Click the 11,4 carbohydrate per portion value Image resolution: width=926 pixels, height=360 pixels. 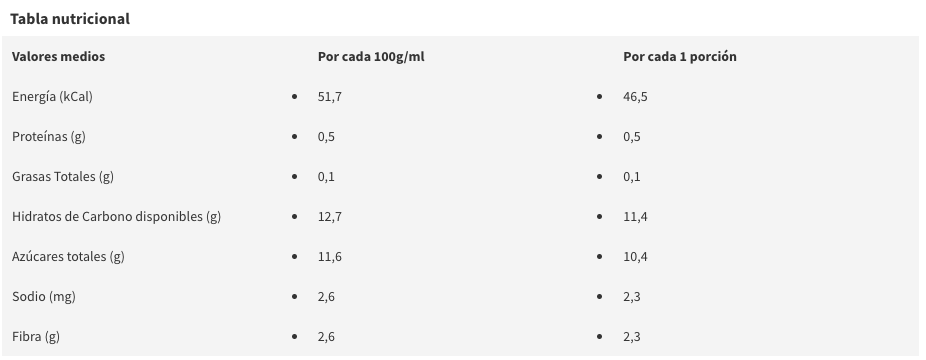tap(635, 217)
